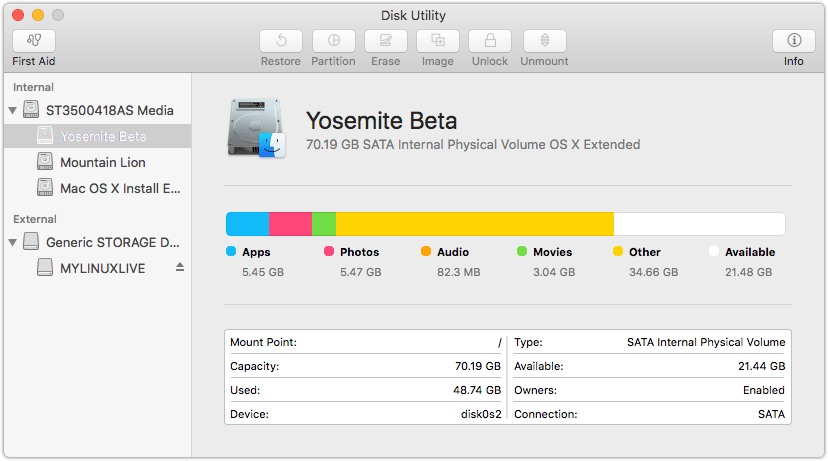Click the Erase toolbar icon
Viewport: 828px width, 461px height.
(x=385, y=41)
